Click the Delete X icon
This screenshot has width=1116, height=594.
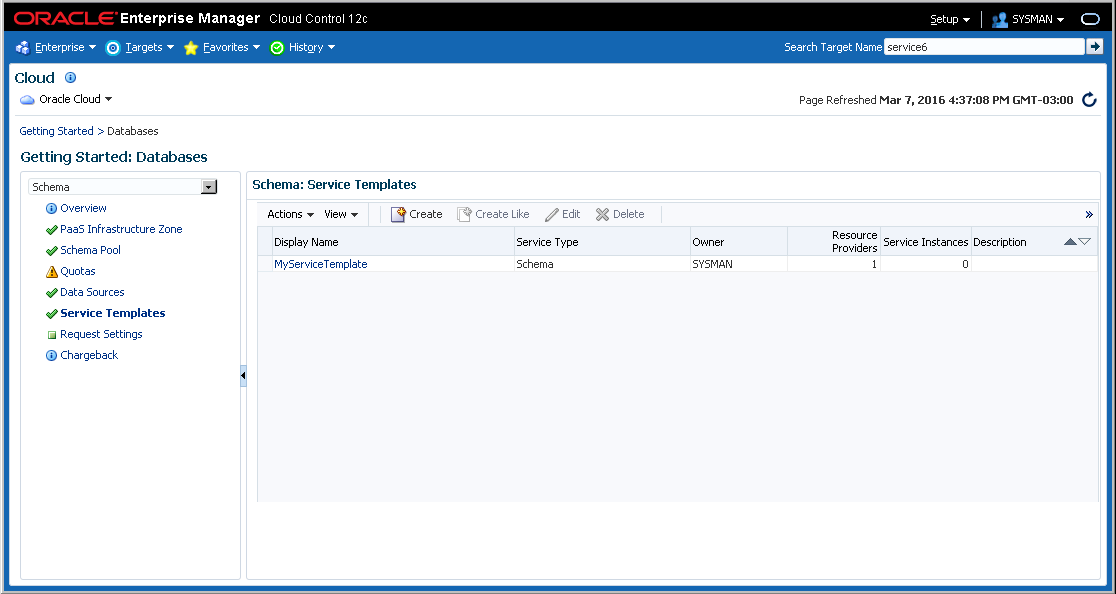(603, 214)
